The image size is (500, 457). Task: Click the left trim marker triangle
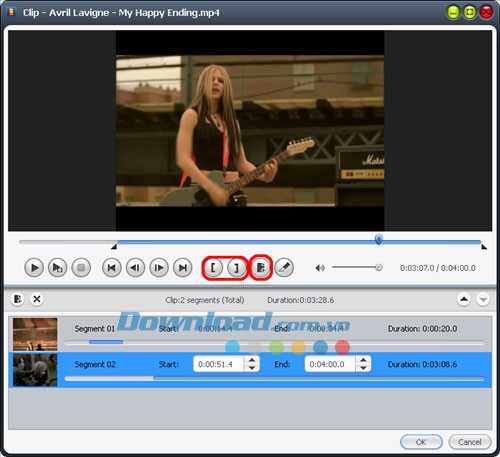114,247
